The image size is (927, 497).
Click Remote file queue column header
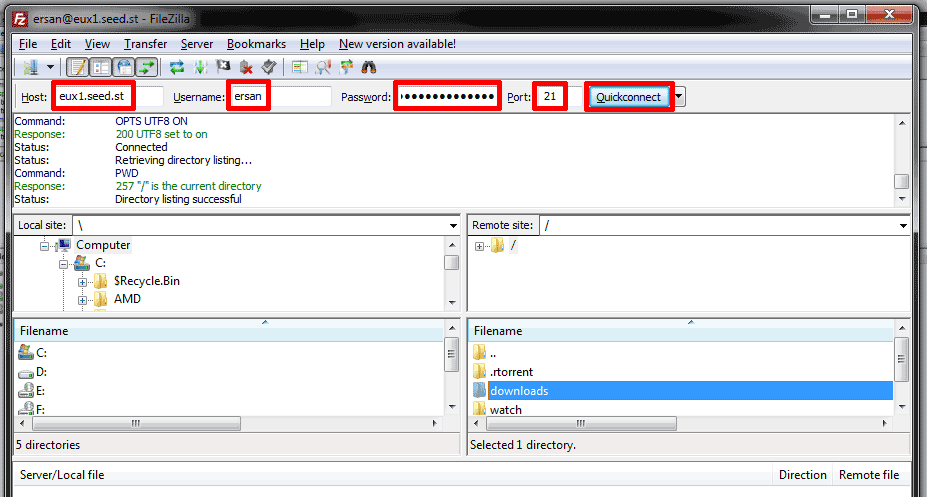pyautogui.click(x=869, y=475)
